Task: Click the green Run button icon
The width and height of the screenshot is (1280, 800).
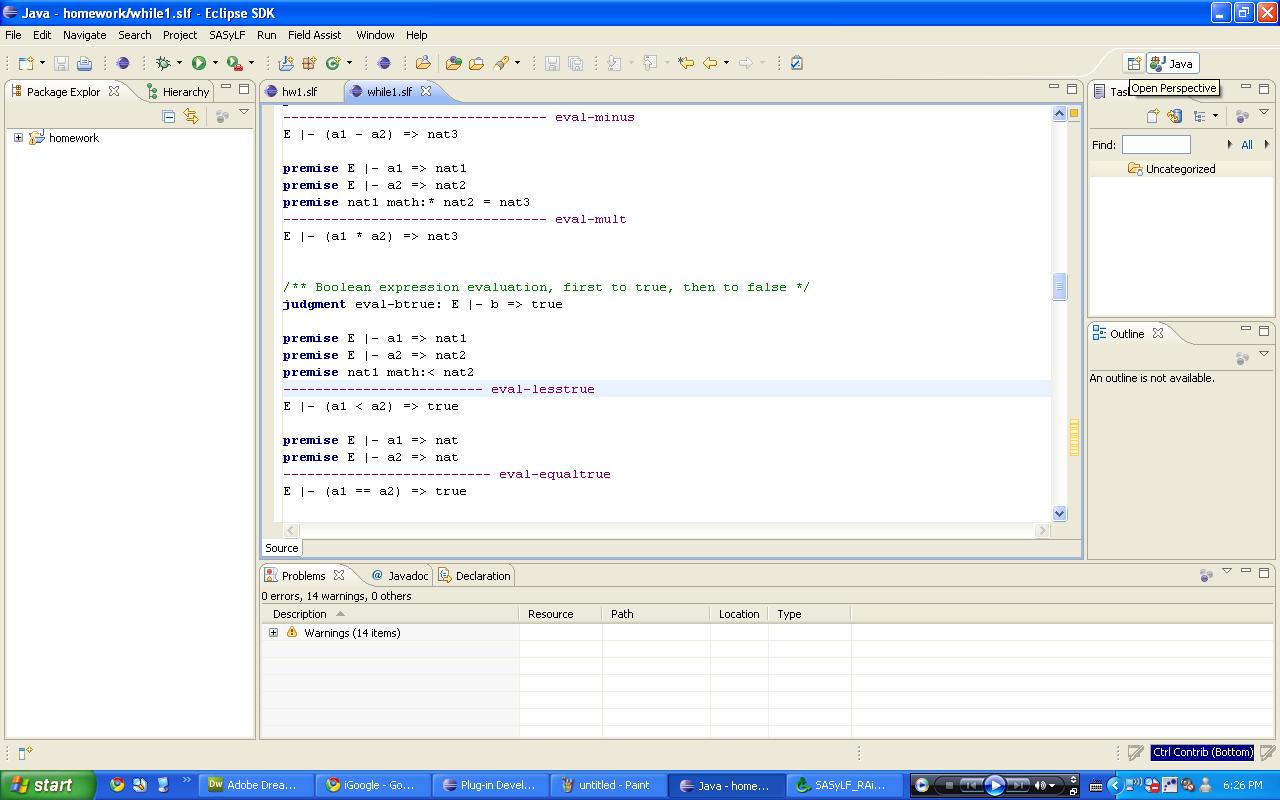Action: (199, 63)
